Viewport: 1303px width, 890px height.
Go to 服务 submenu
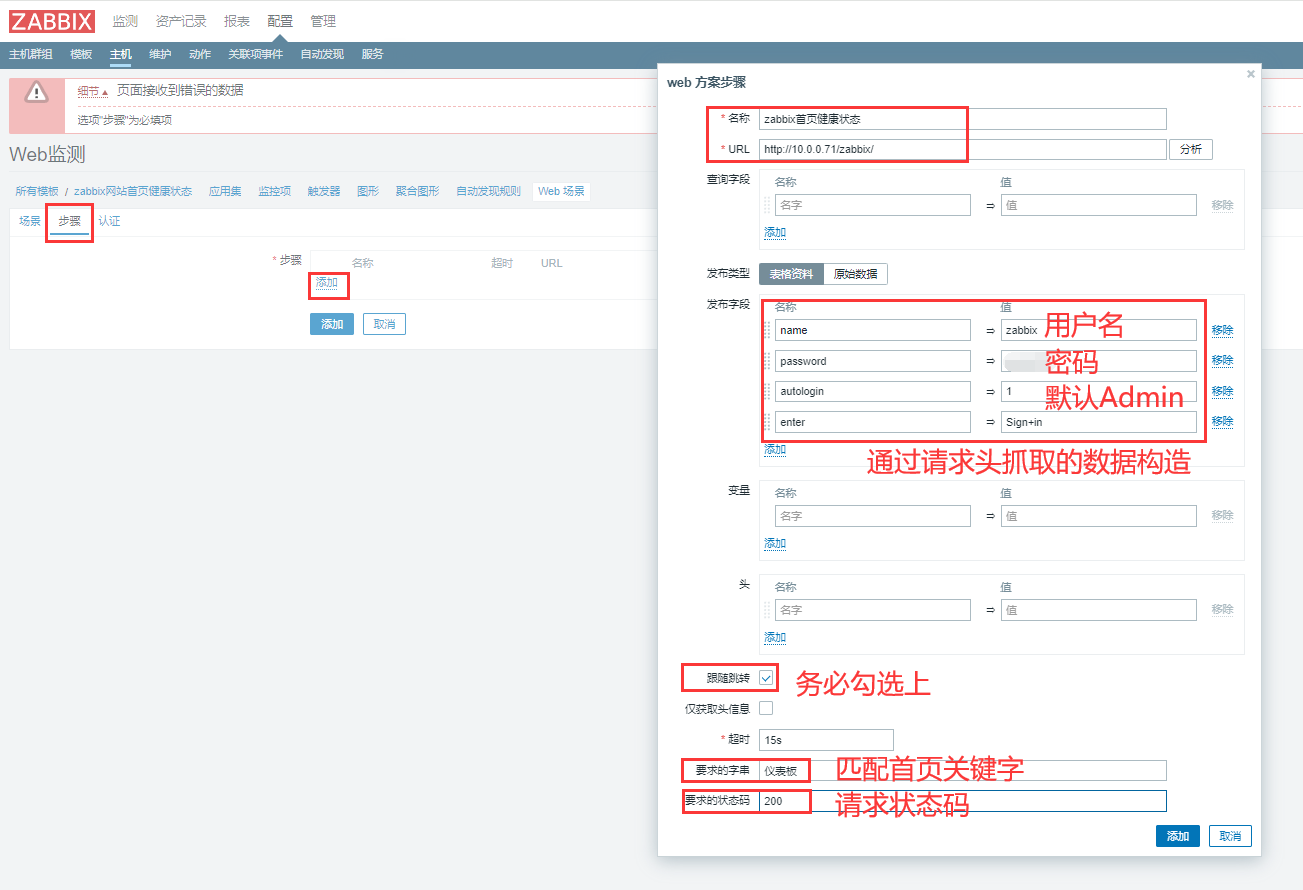click(372, 54)
